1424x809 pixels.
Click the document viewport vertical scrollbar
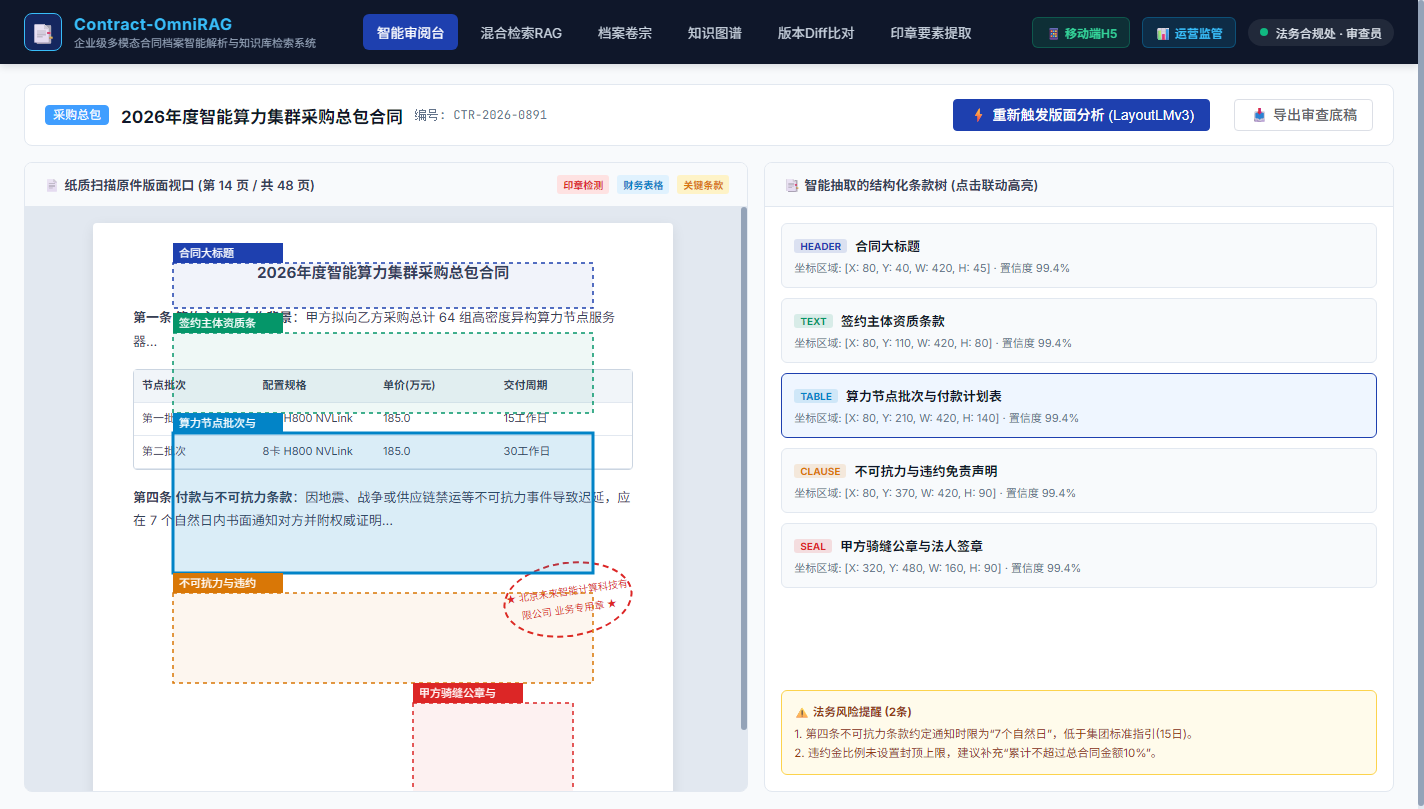pos(743,468)
